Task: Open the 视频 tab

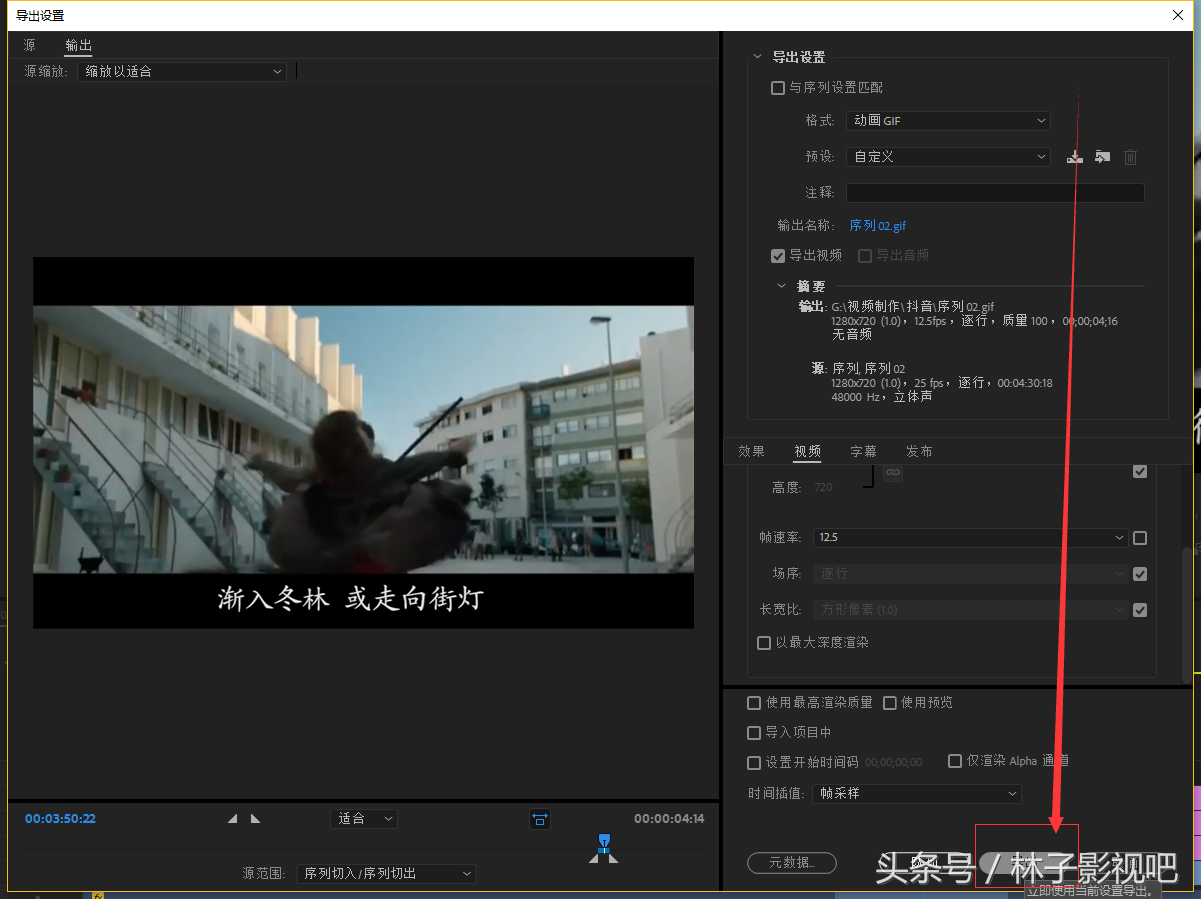Action: tap(808, 452)
